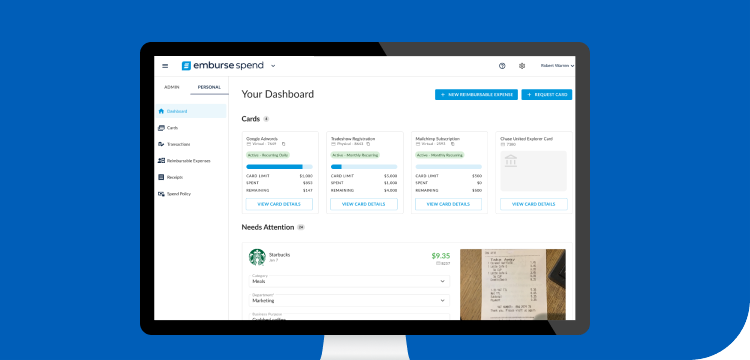
Task: Click the Emburse Spend logo
Action: [x=222, y=66]
